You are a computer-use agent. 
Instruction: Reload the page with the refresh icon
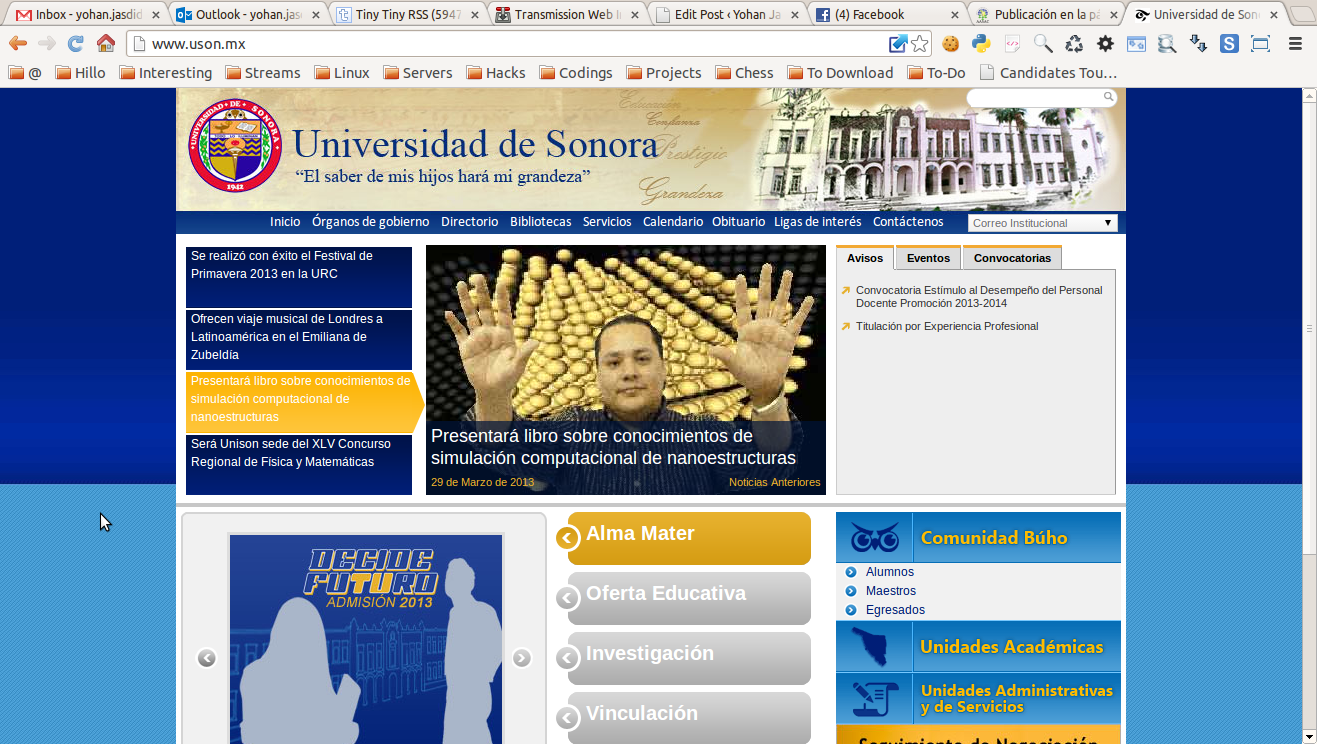[76, 44]
